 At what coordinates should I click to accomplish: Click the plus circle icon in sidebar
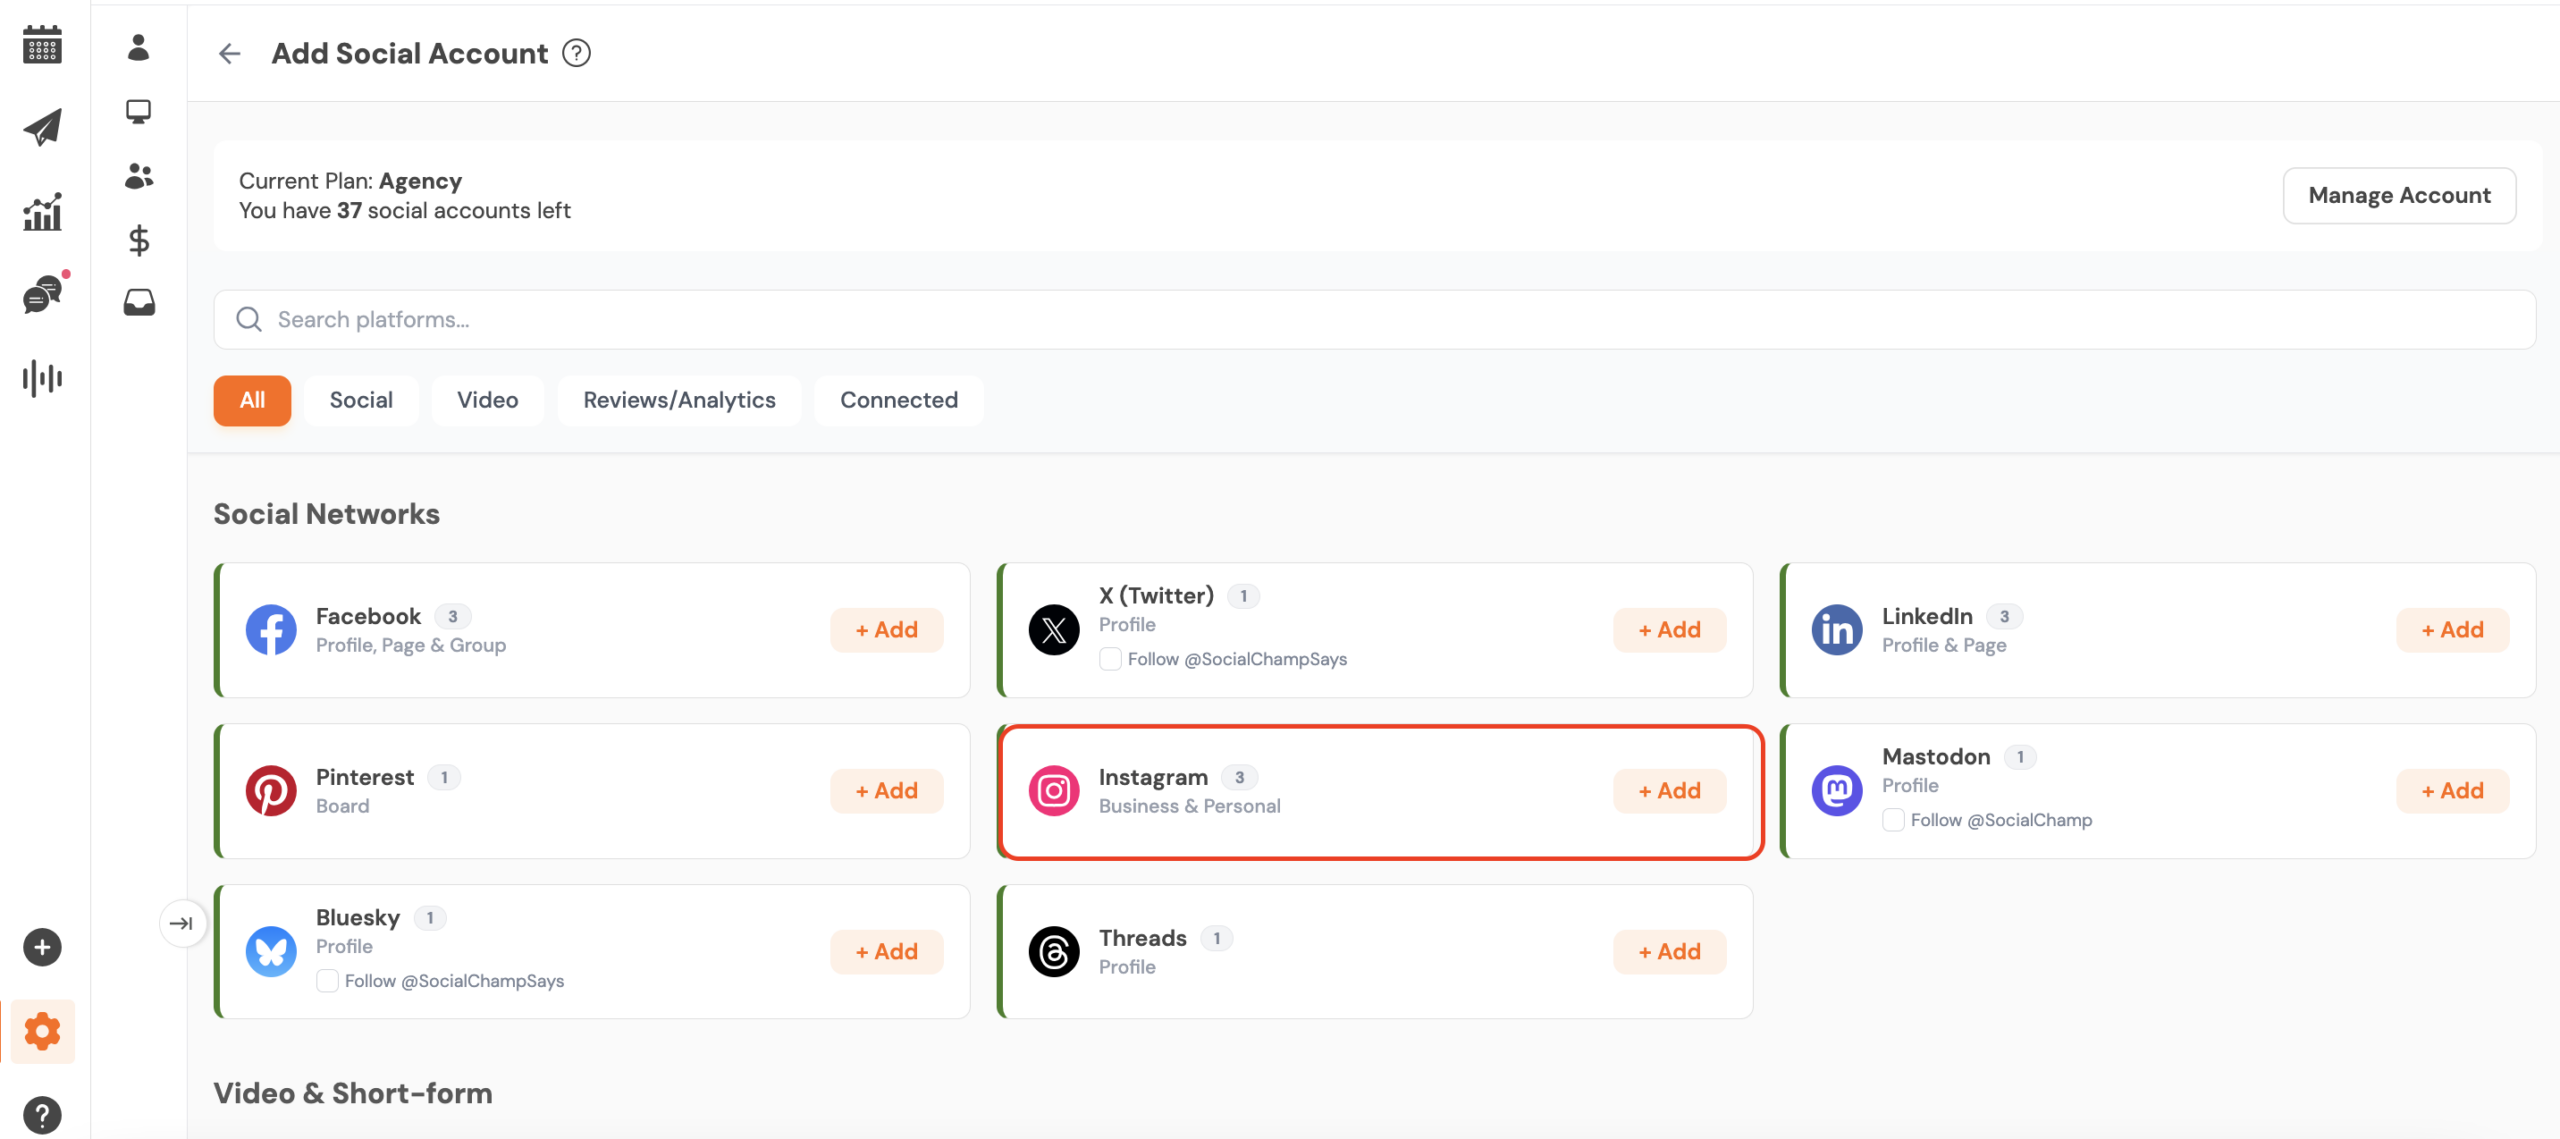tap(42, 947)
